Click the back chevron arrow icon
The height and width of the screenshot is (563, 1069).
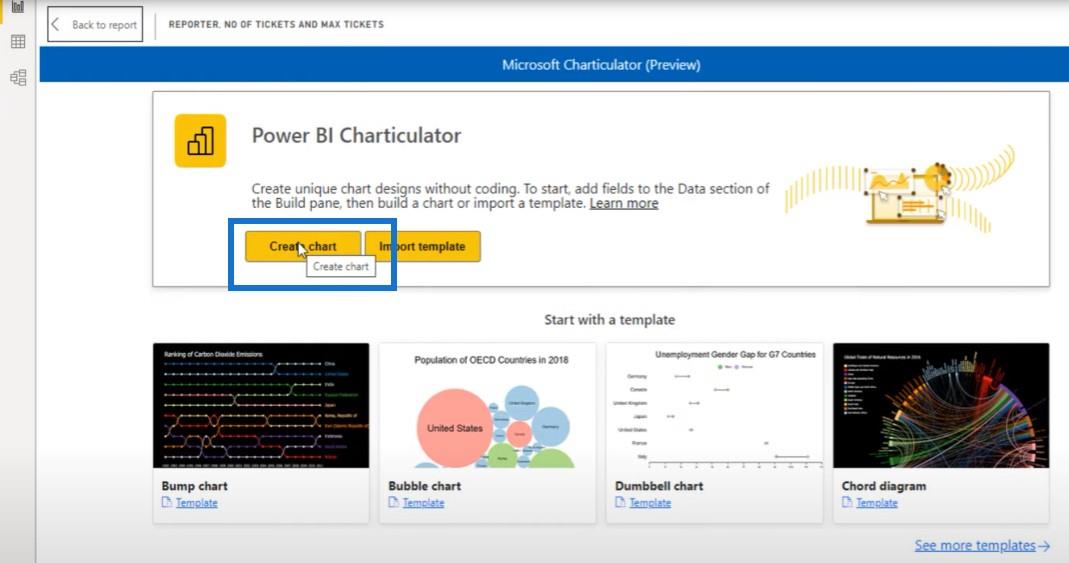click(x=56, y=25)
